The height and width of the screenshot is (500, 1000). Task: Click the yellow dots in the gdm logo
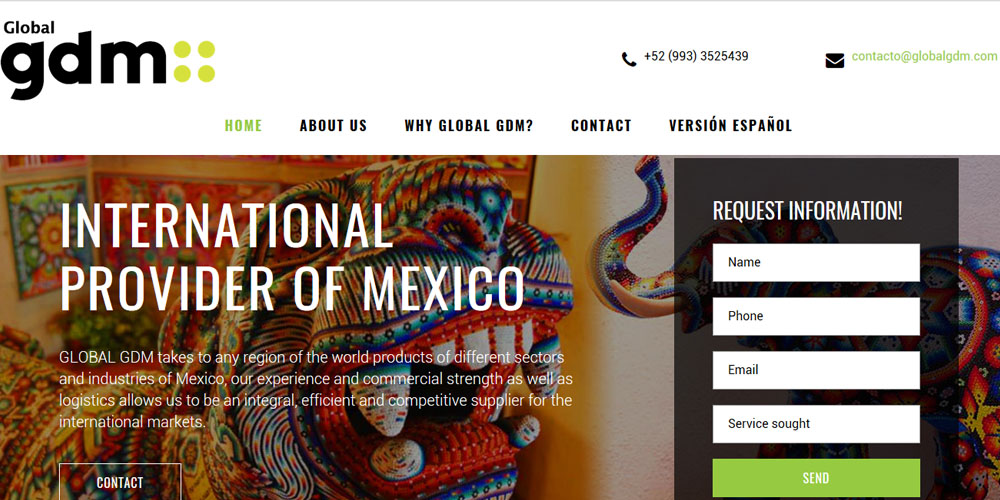[x=195, y=61]
